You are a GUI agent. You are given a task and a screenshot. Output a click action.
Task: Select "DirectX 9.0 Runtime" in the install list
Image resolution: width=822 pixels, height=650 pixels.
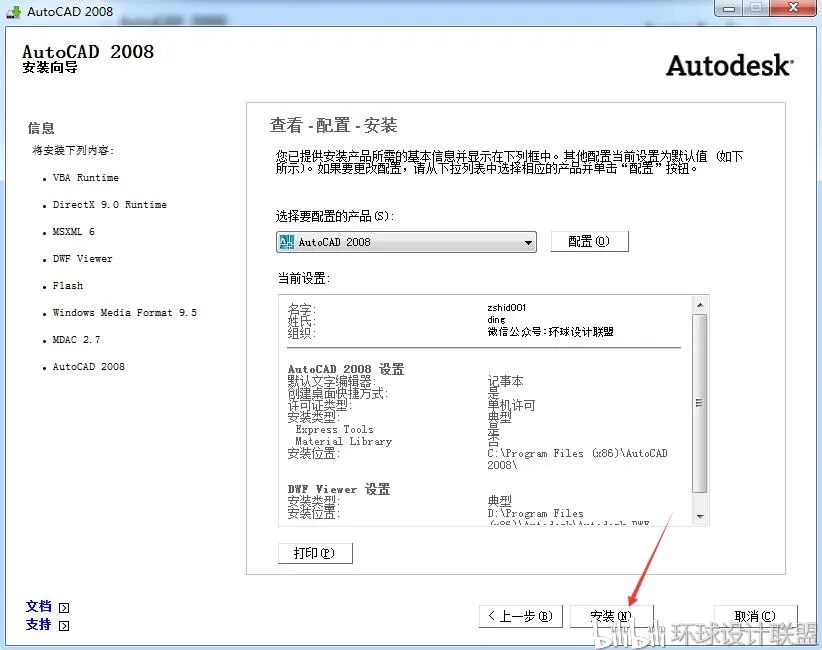[110, 204]
